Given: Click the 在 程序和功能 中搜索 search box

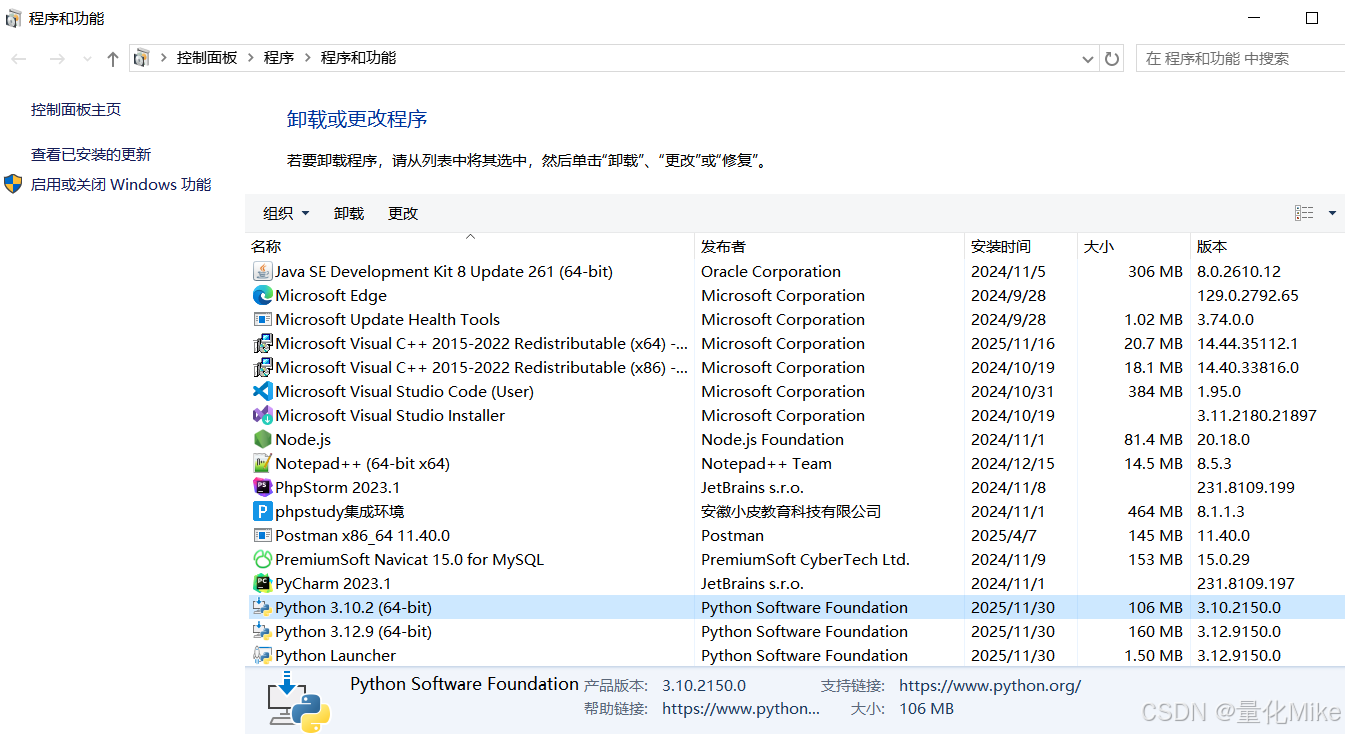Looking at the screenshot, I should 1240,59.
